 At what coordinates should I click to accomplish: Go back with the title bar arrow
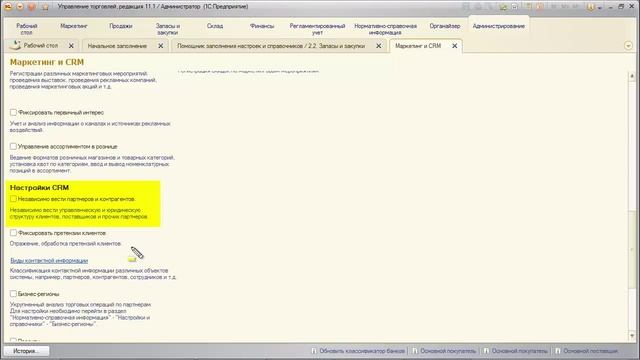pyautogui.click(x=20, y=7)
